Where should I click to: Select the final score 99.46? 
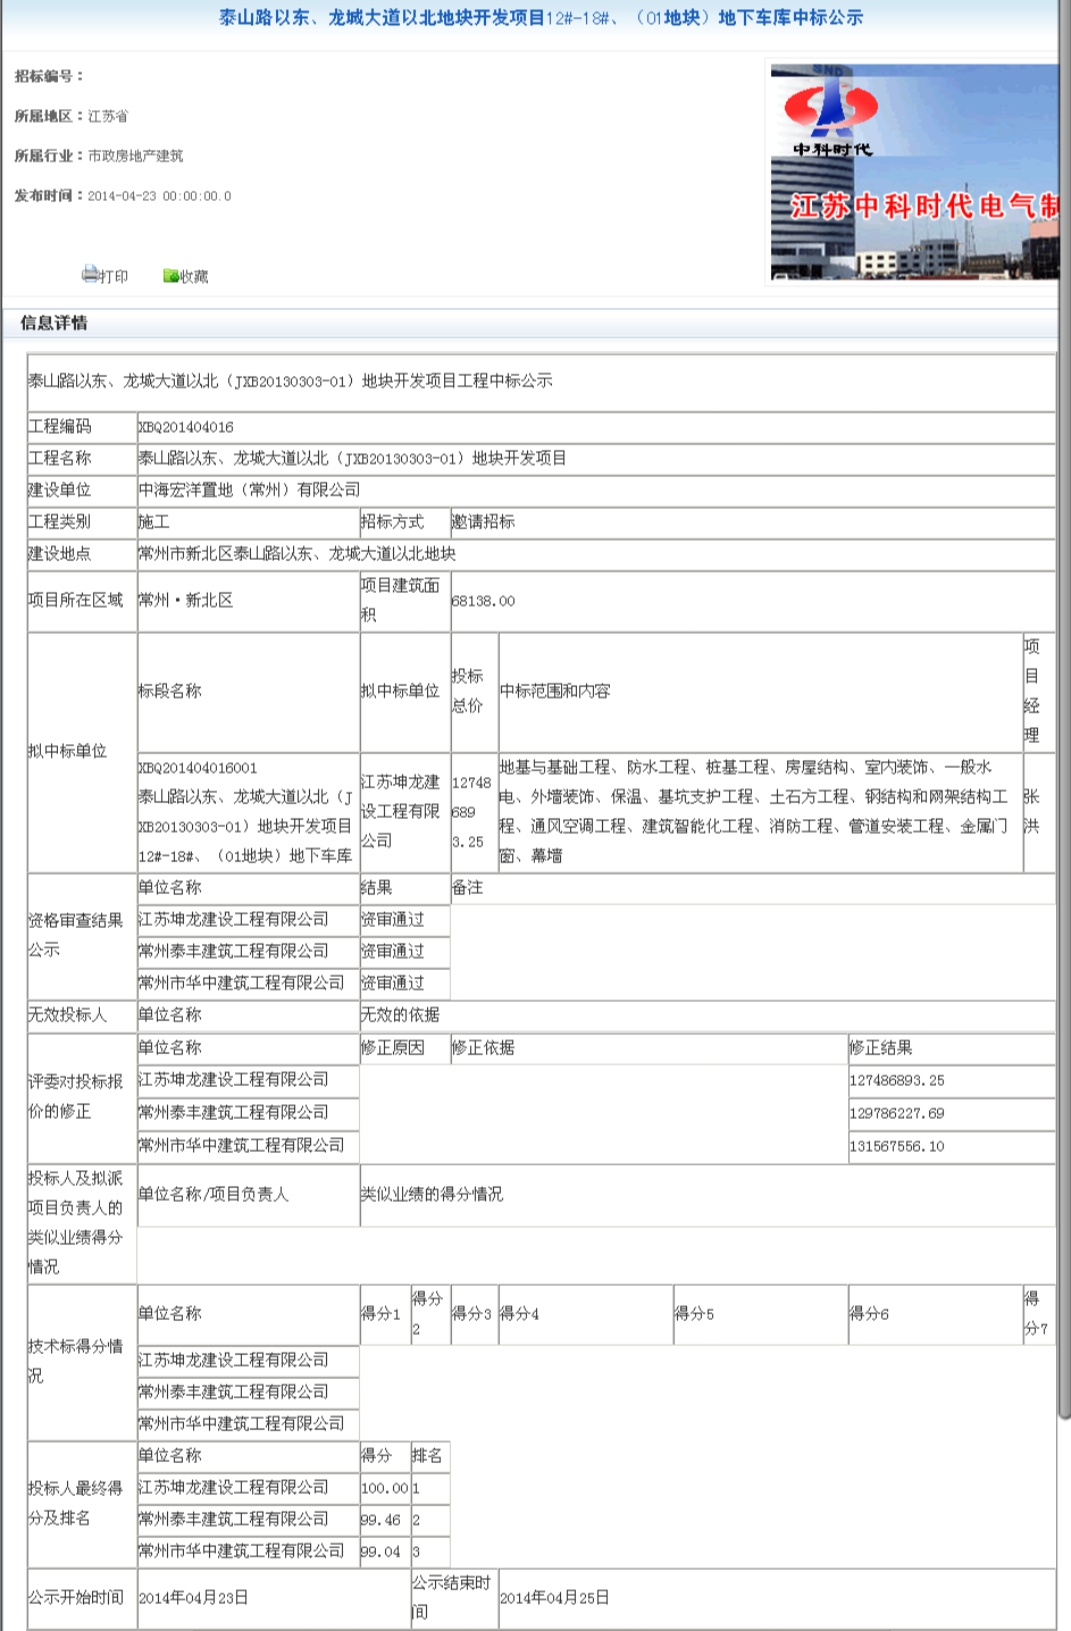(x=381, y=1520)
